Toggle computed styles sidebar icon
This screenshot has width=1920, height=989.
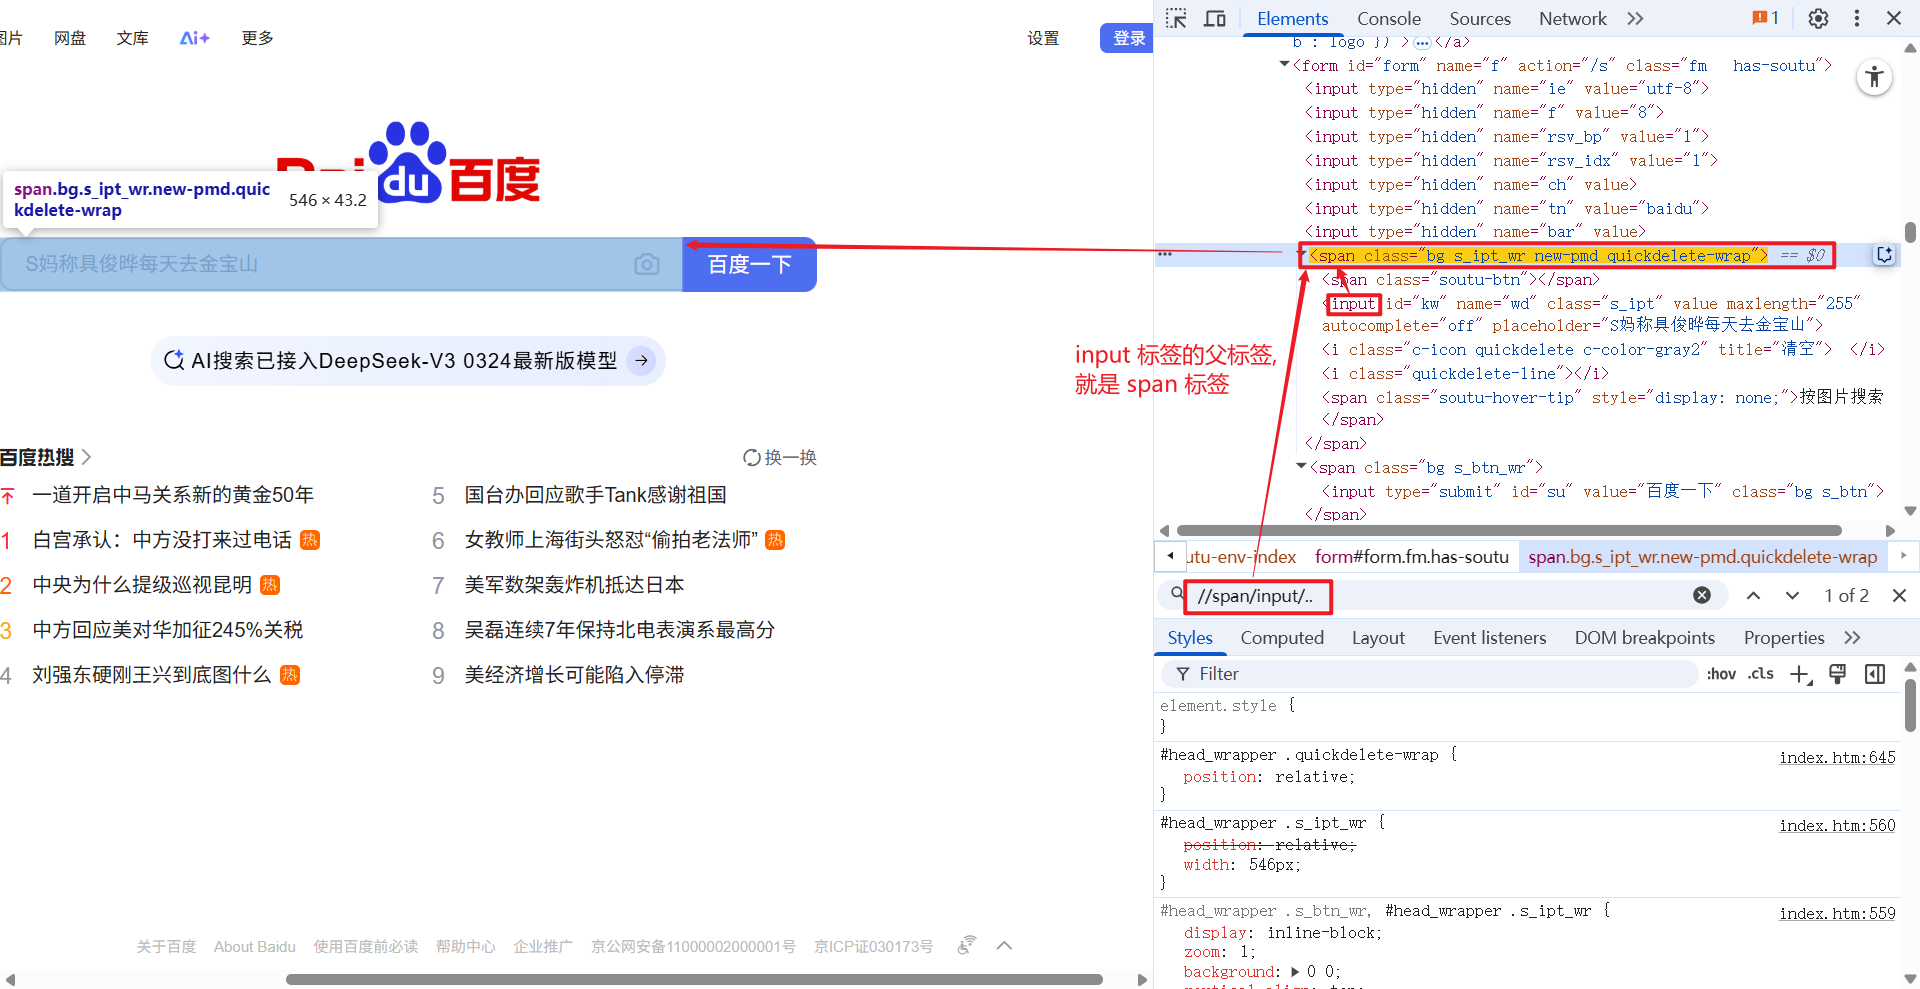(x=1875, y=674)
